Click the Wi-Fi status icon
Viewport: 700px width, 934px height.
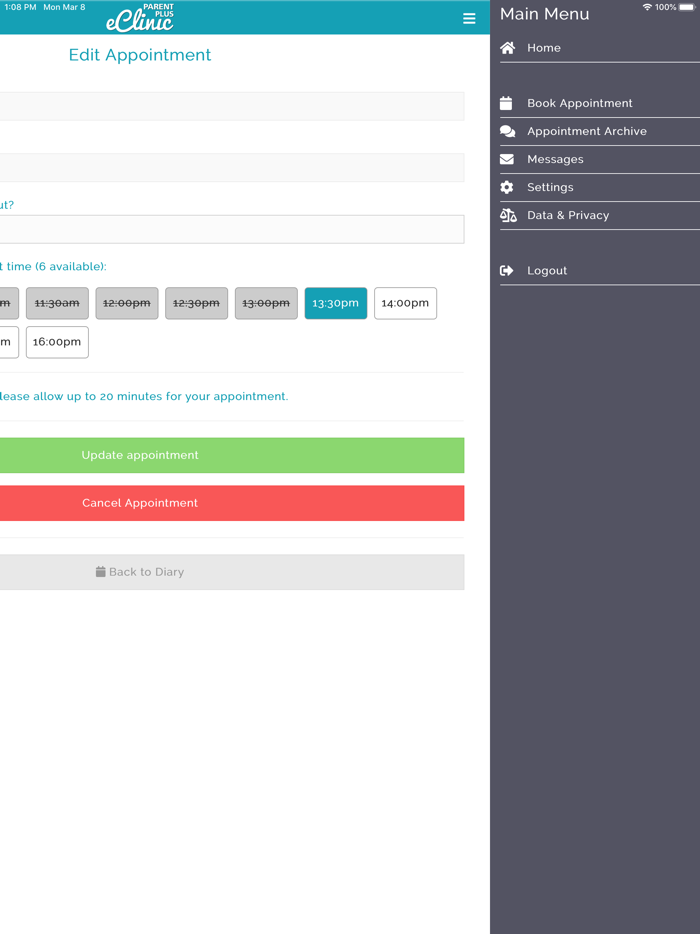647,7
